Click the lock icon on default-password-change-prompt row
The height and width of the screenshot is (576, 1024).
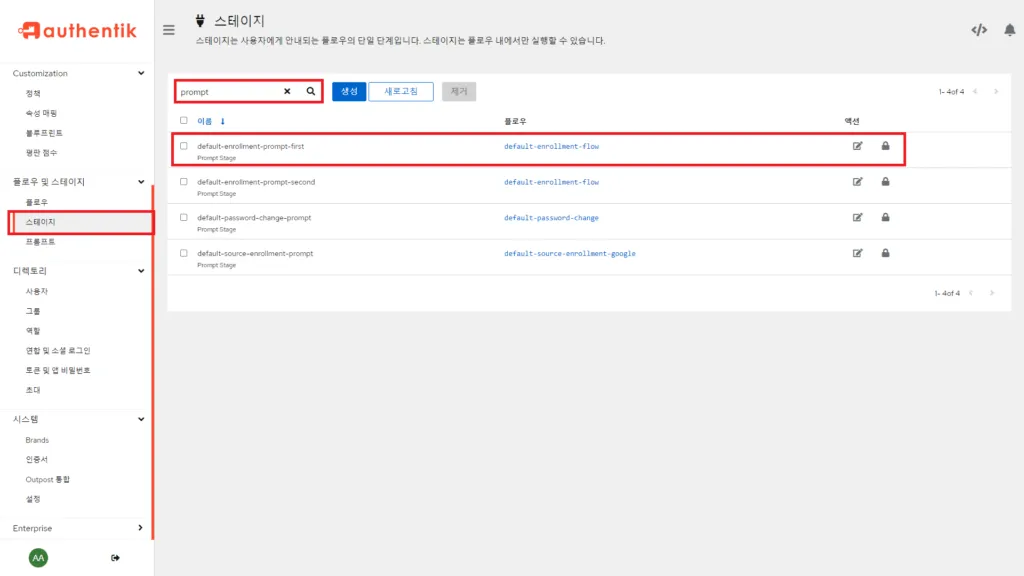[885, 217]
